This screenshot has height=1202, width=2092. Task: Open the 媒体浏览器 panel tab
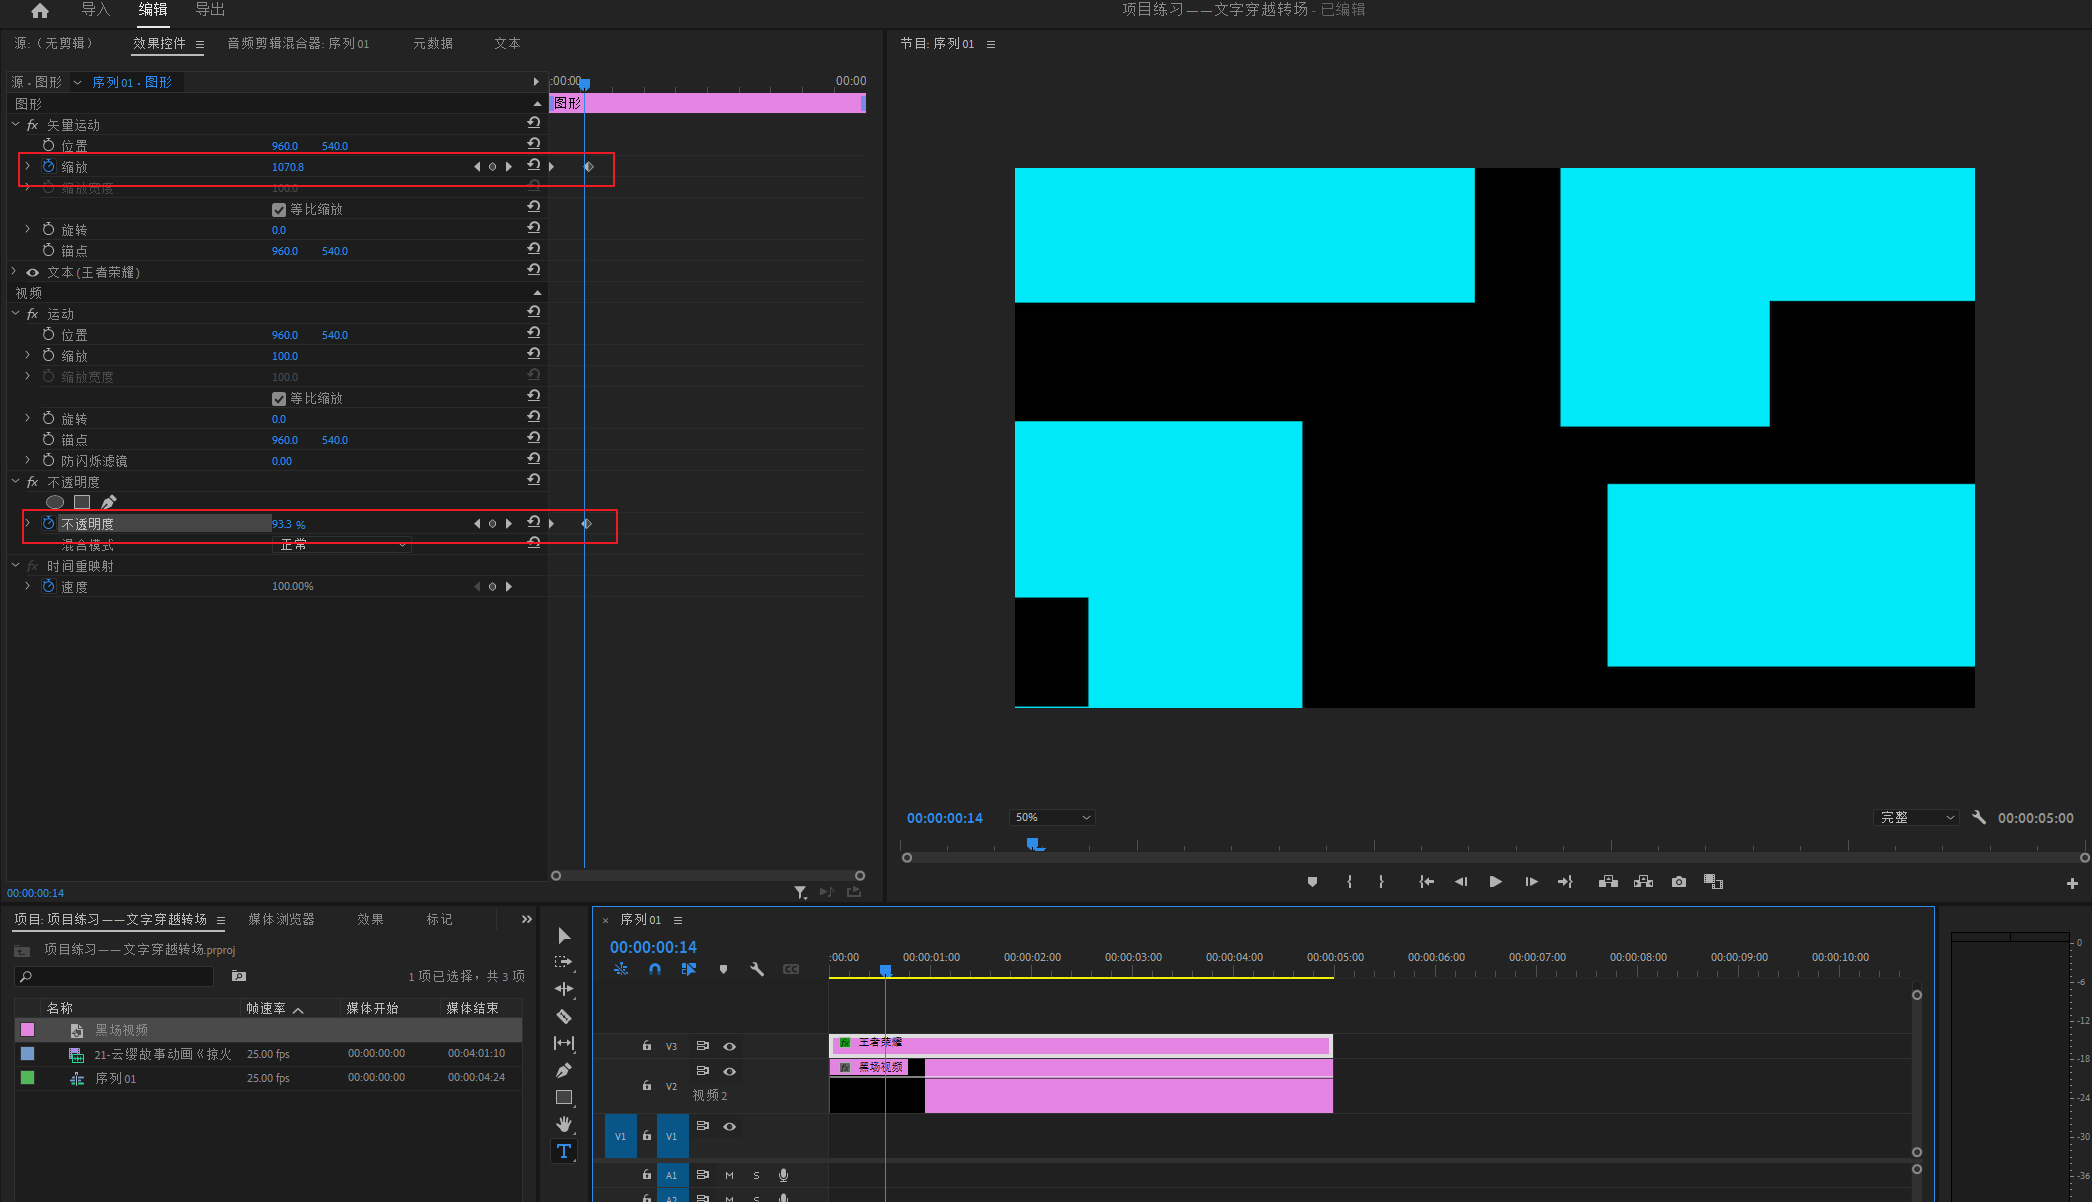281,919
